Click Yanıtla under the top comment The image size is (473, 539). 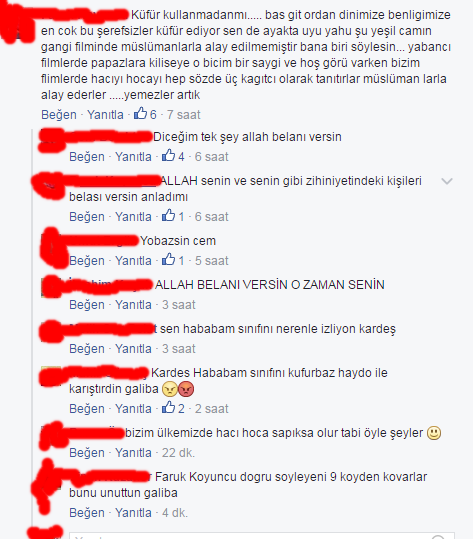(x=105, y=114)
